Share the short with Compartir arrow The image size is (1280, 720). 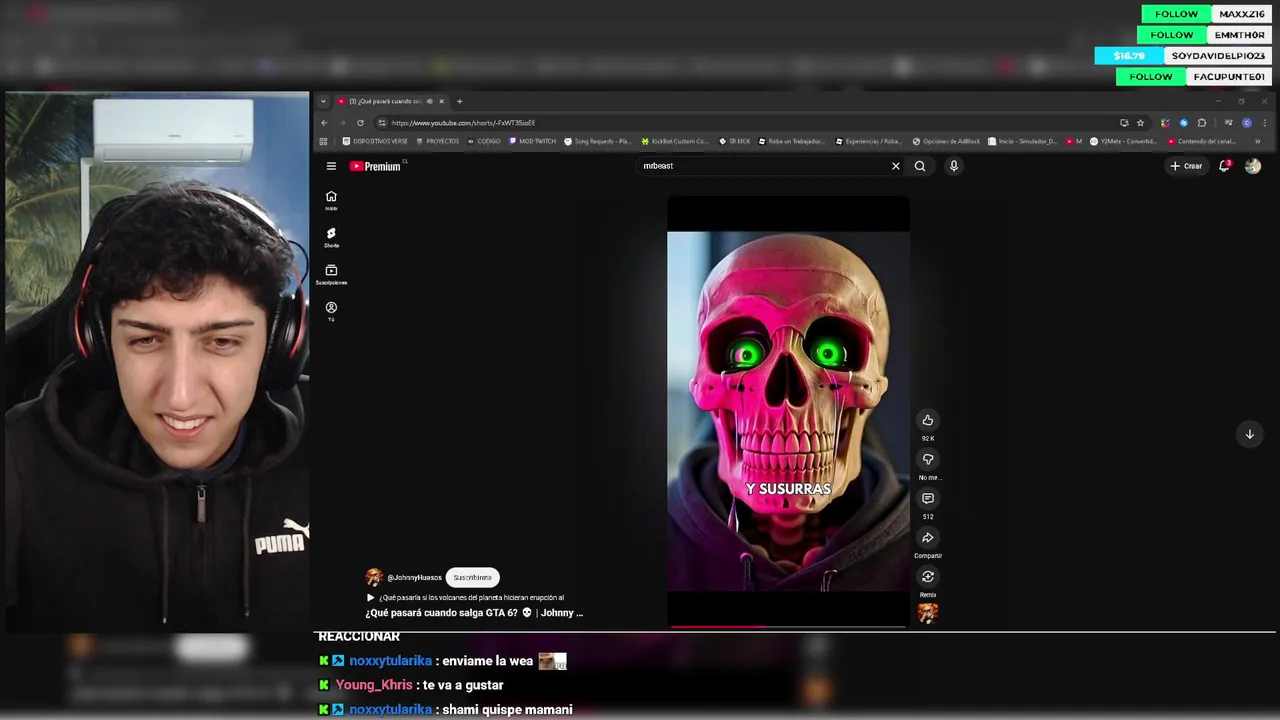pos(928,537)
